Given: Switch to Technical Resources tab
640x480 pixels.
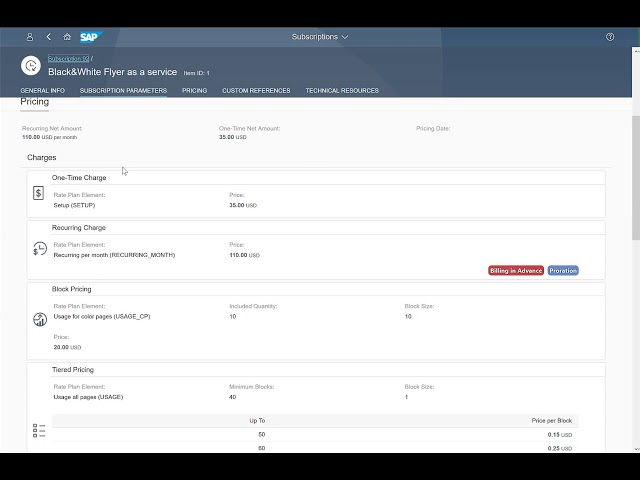Looking at the screenshot, I should click(x=342, y=91).
